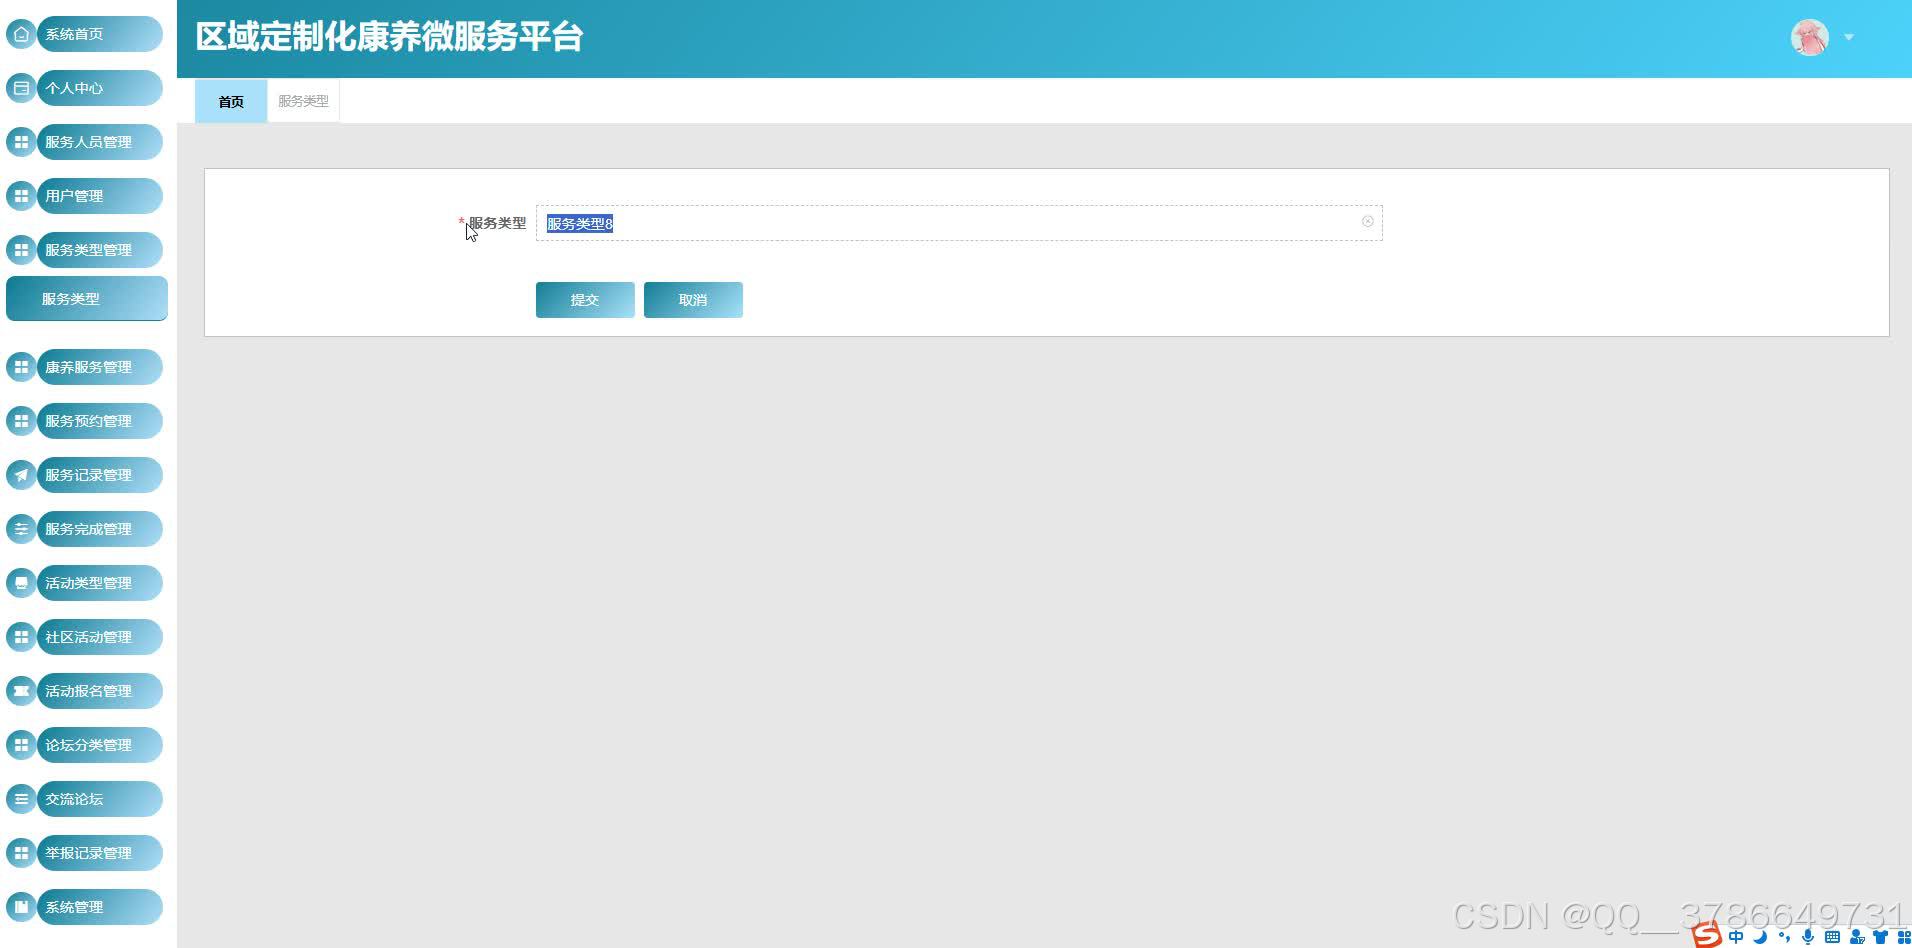
Task: Click the 服务类型 text input field
Action: [959, 223]
